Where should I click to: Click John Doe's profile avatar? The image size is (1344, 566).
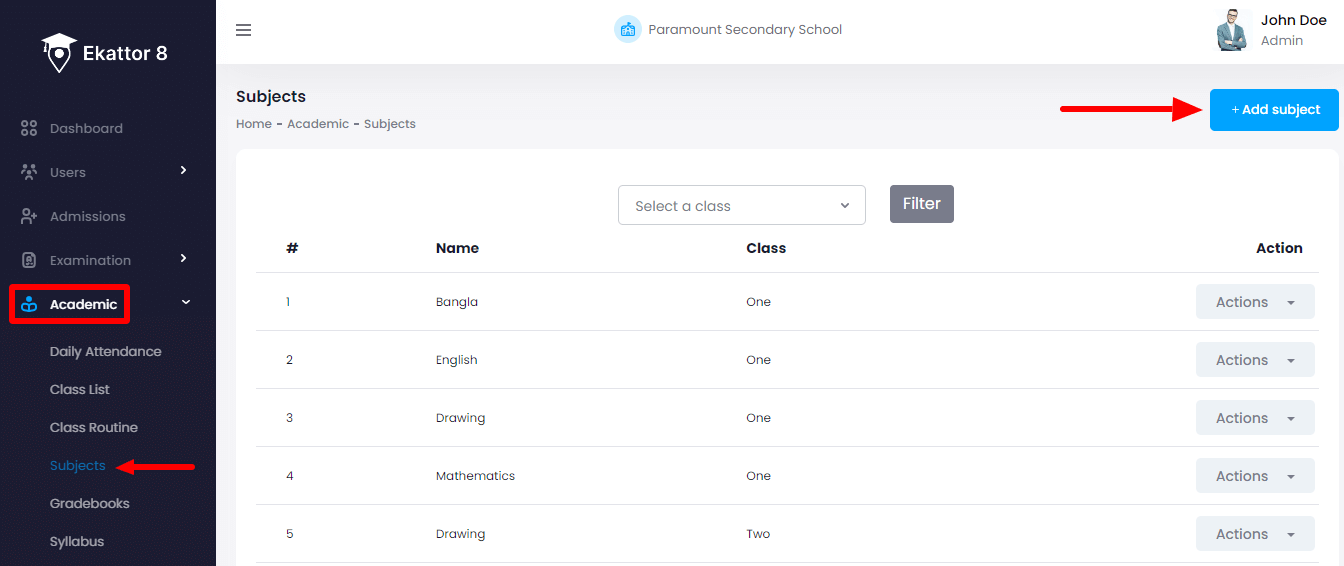coord(1232,30)
